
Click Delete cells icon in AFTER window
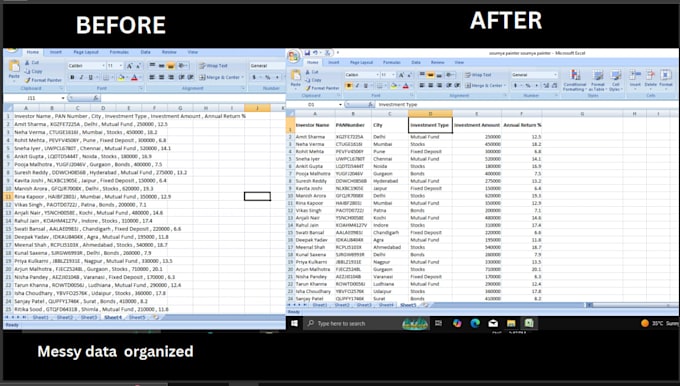[651, 78]
